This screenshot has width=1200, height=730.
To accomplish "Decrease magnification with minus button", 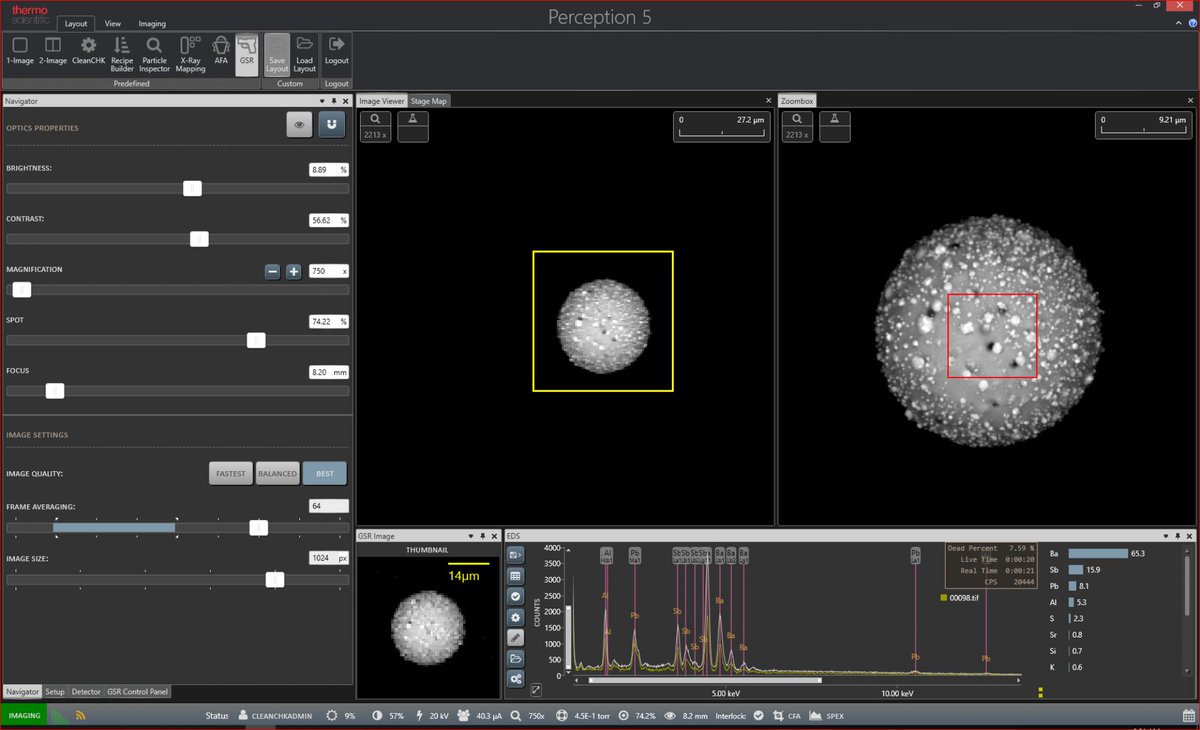I will coord(272,271).
